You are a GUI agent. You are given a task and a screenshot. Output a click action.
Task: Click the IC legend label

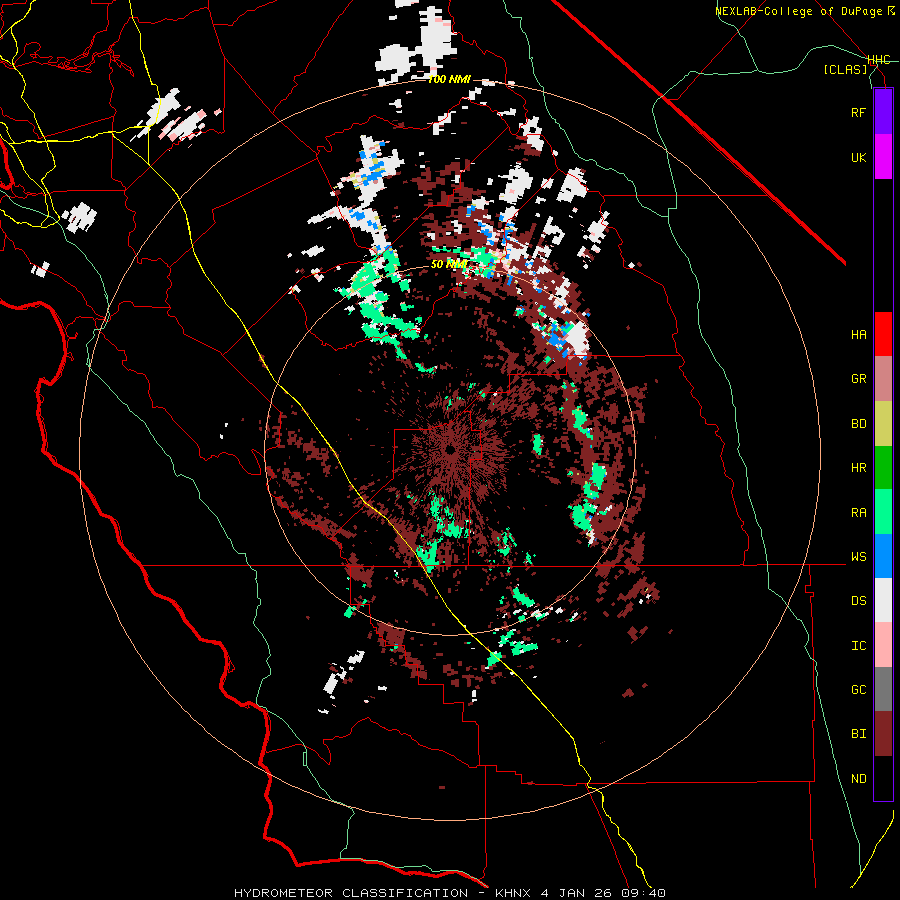[858, 646]
